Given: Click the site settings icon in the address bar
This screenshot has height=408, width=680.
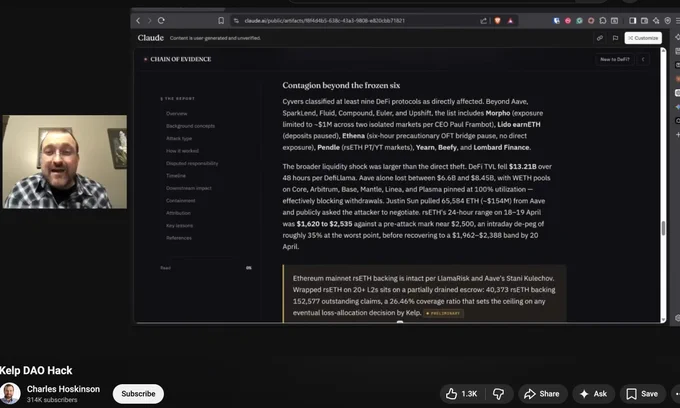Looking at the screenshot, I should (x=236, y=20).
